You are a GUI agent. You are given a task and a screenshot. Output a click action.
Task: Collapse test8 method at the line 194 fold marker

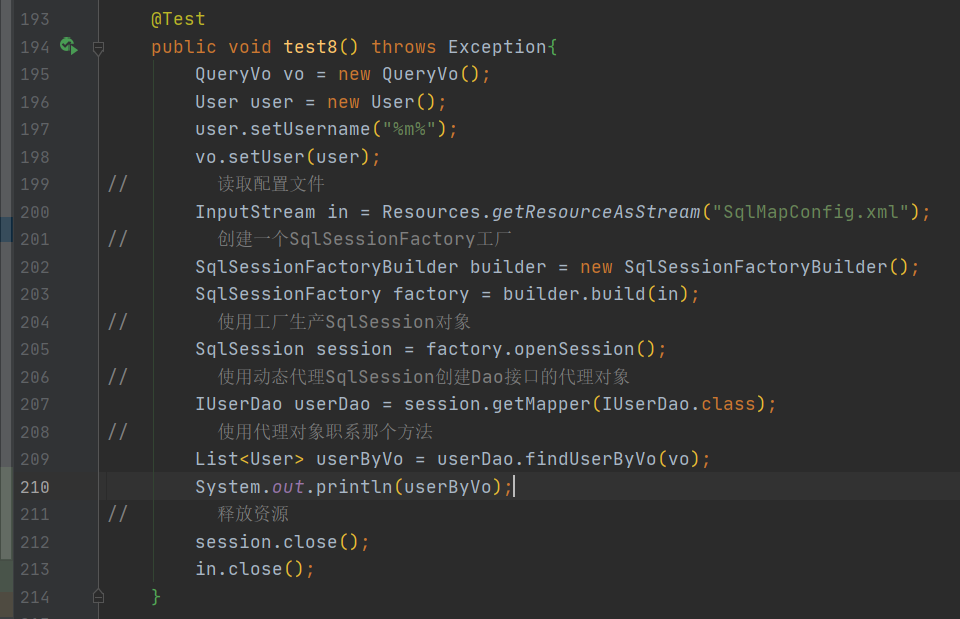(98, 47)
